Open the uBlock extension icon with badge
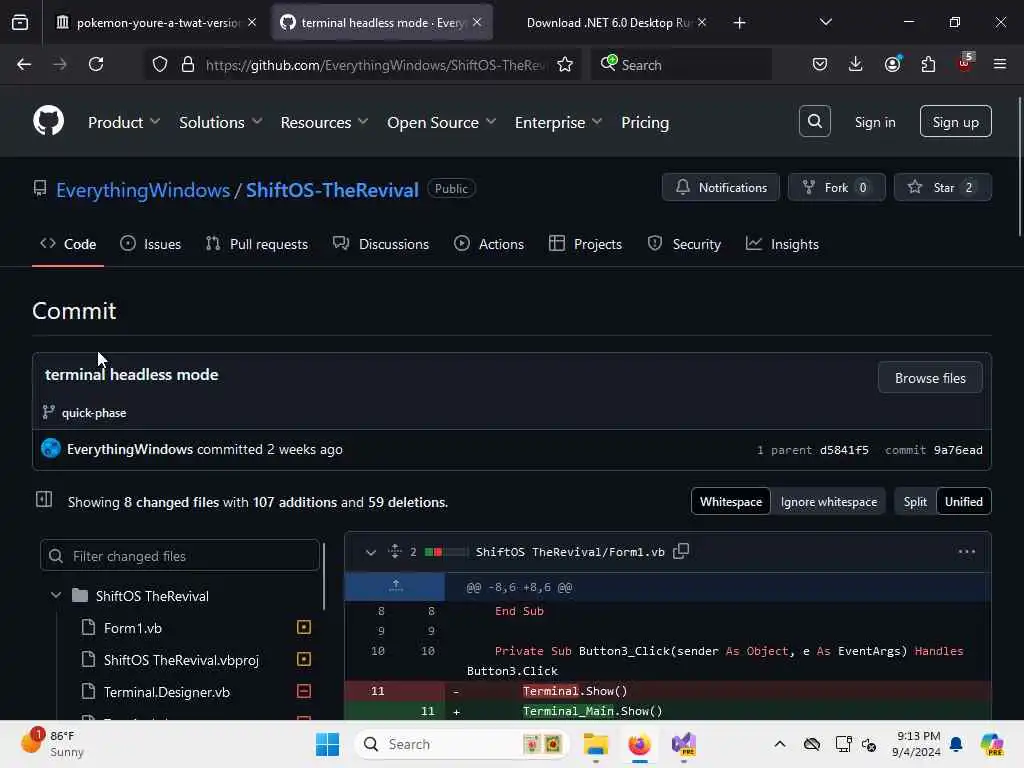 coord(965,63)
